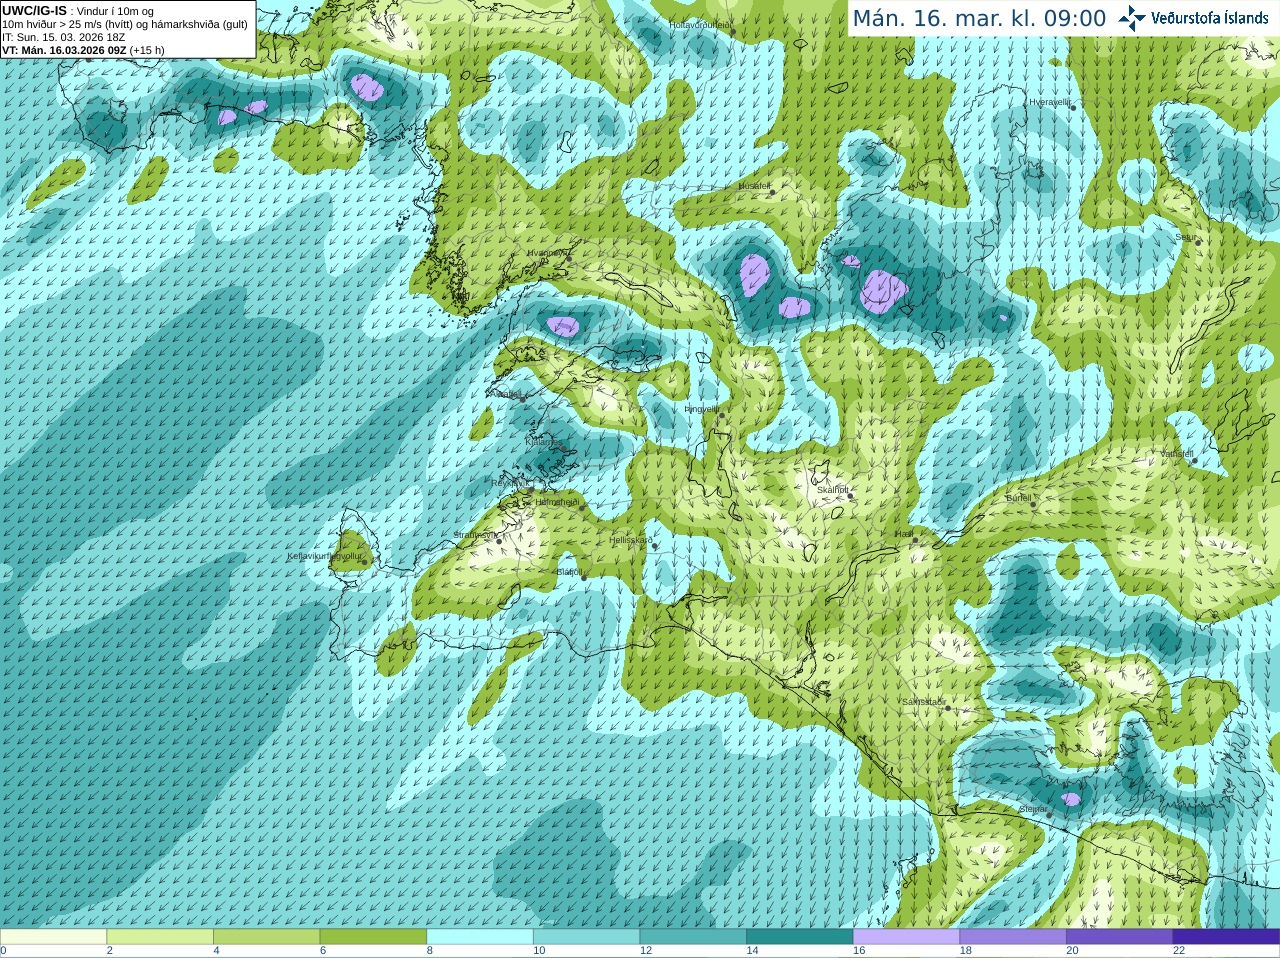The width and height of the screenshot is (1280, 958).
Task: Click the 10m hviður > 25 m/s legend line
Action: coord(125,24)
